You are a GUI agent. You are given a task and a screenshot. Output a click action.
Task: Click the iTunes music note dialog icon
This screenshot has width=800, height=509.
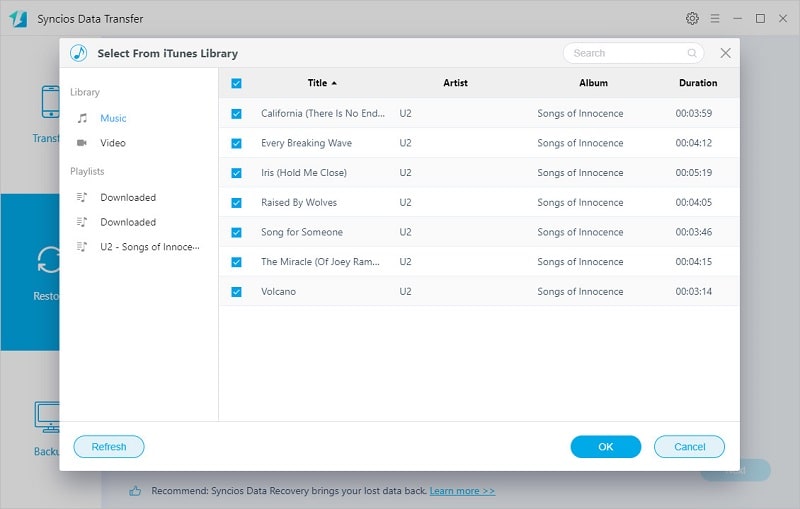click(x=79, y=53)
